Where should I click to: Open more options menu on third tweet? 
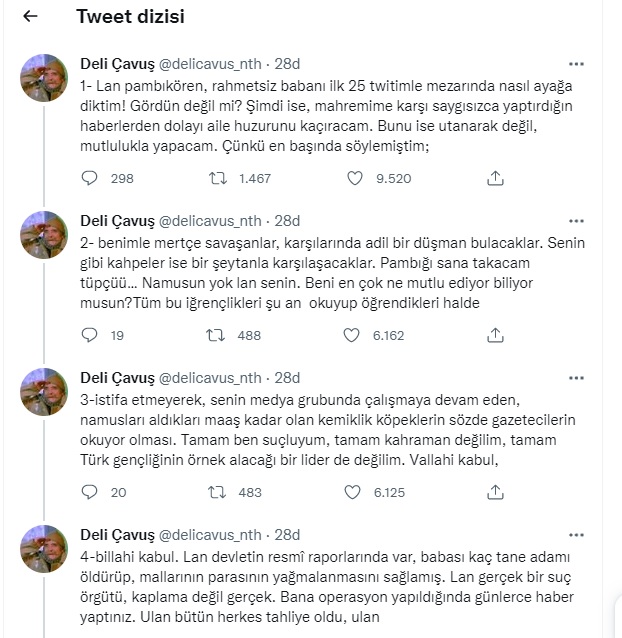[576, 377]
